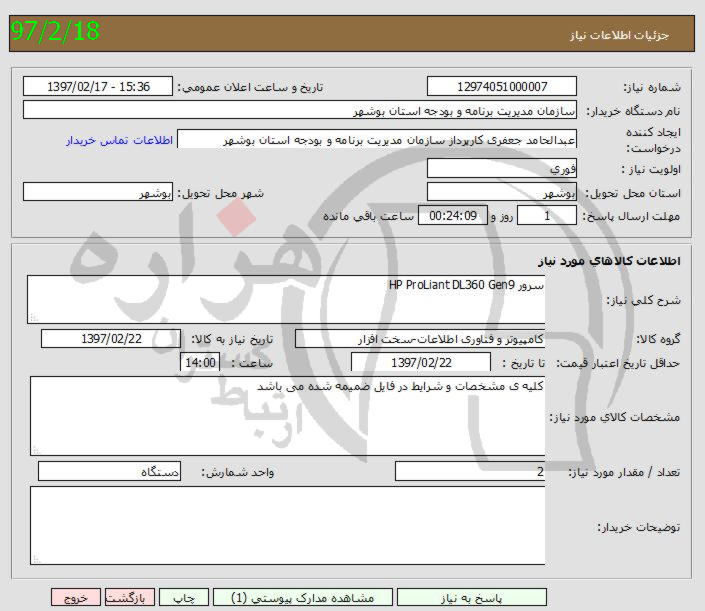Click the label 'واحد شمارش:'

[x=237, y=473]
